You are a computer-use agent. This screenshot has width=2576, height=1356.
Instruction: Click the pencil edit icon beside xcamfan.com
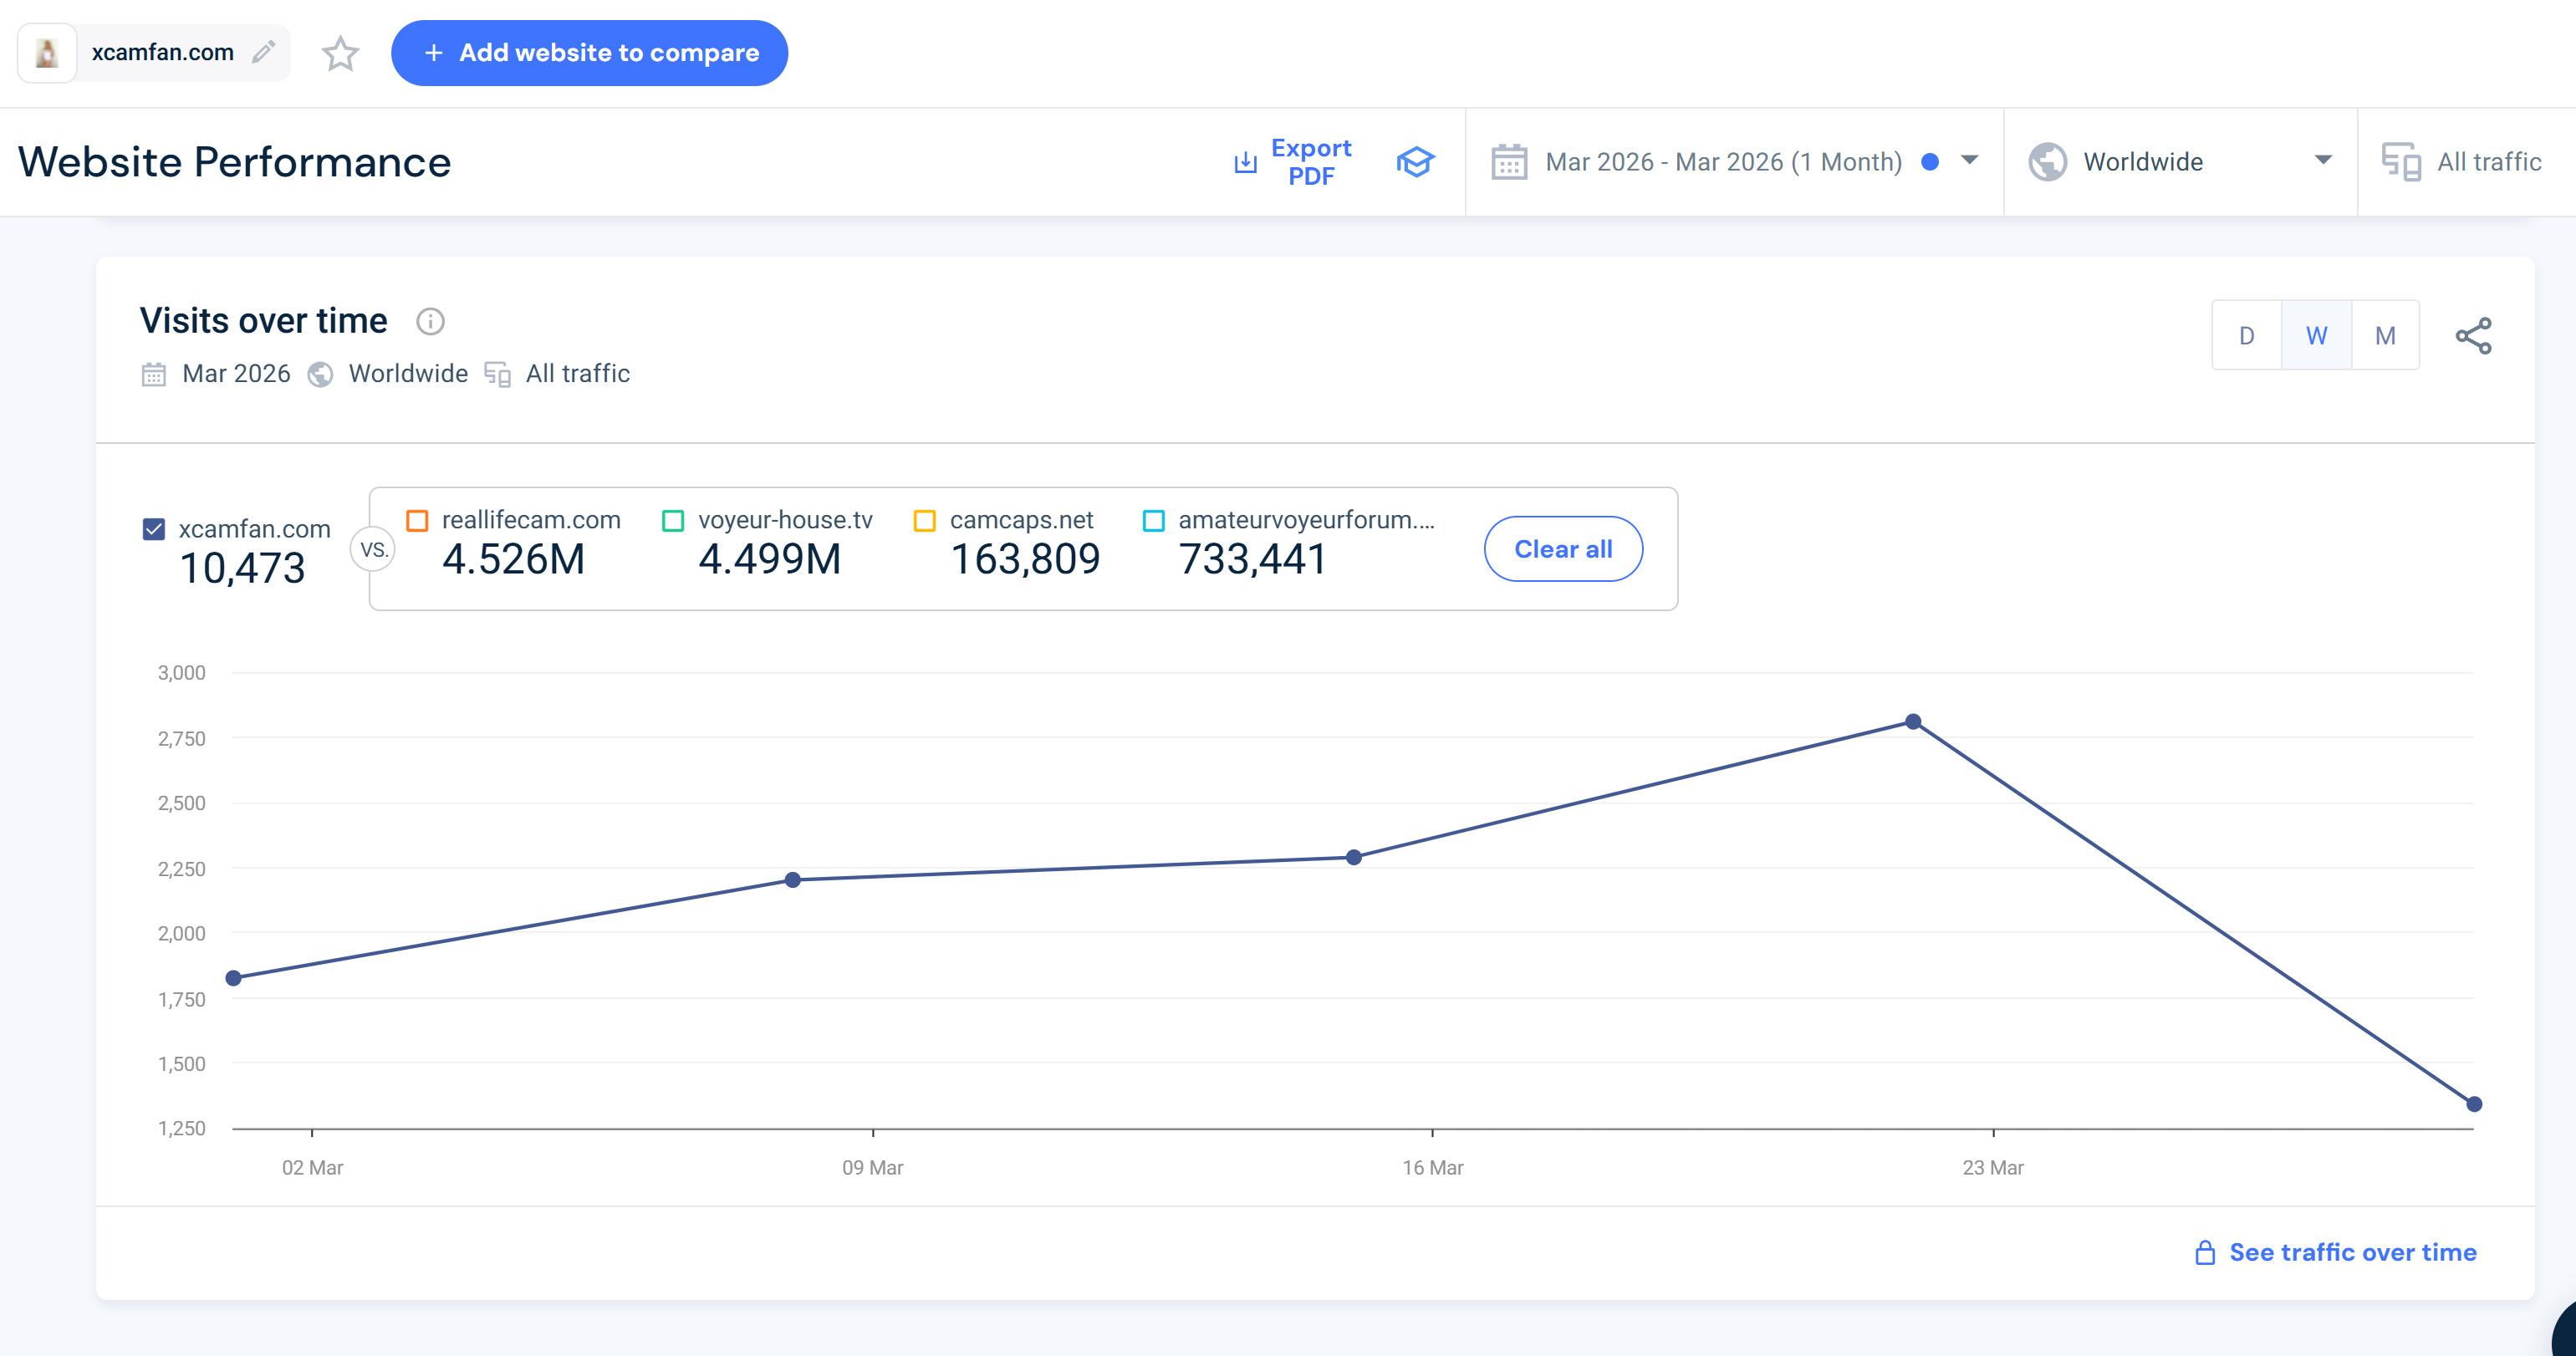tap(263, 52)
